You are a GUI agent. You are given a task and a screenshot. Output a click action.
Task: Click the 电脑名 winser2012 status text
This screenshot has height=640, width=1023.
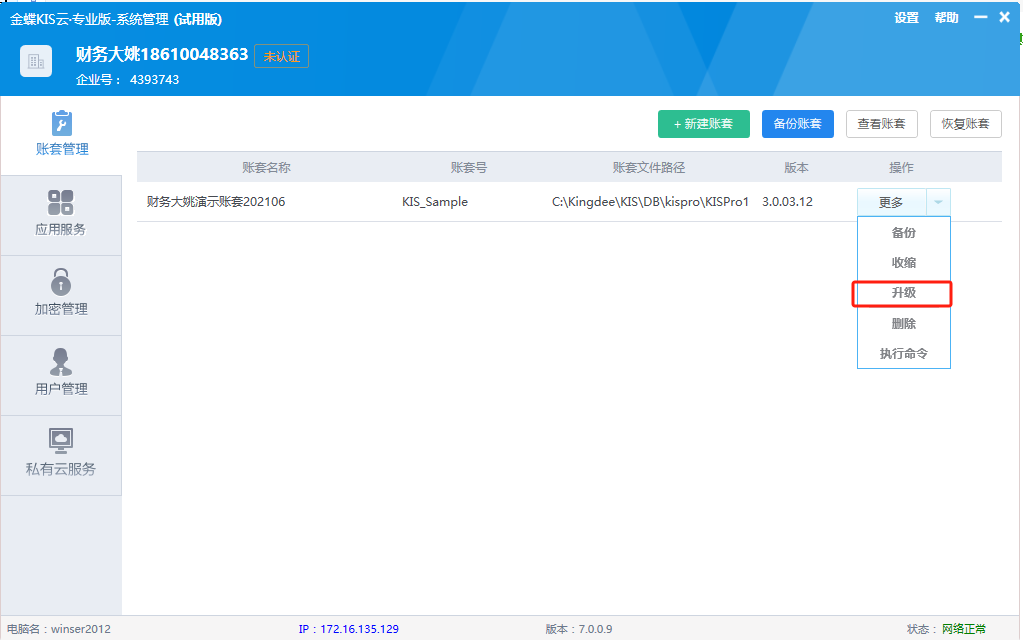point(59,629)
